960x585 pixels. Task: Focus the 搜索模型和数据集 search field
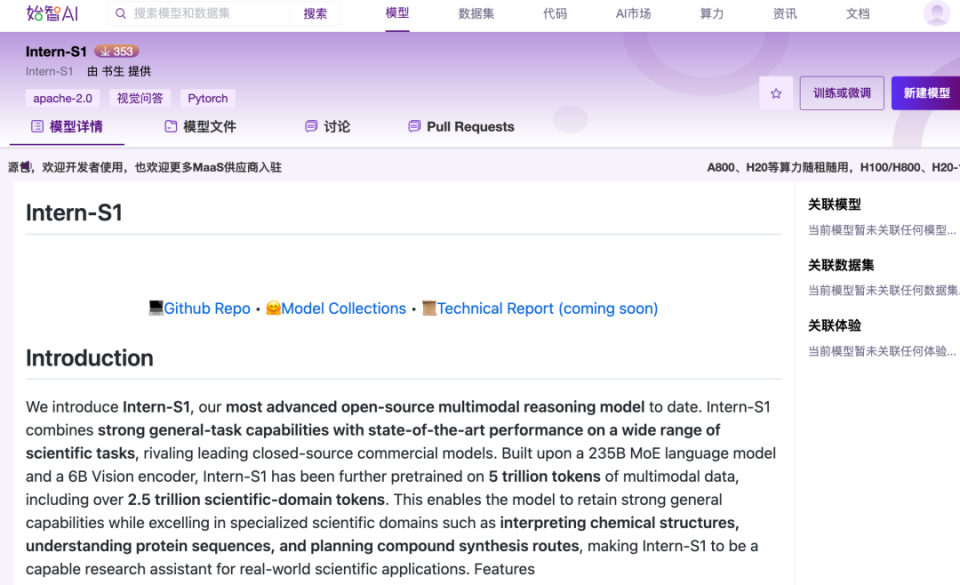(208, 13)
